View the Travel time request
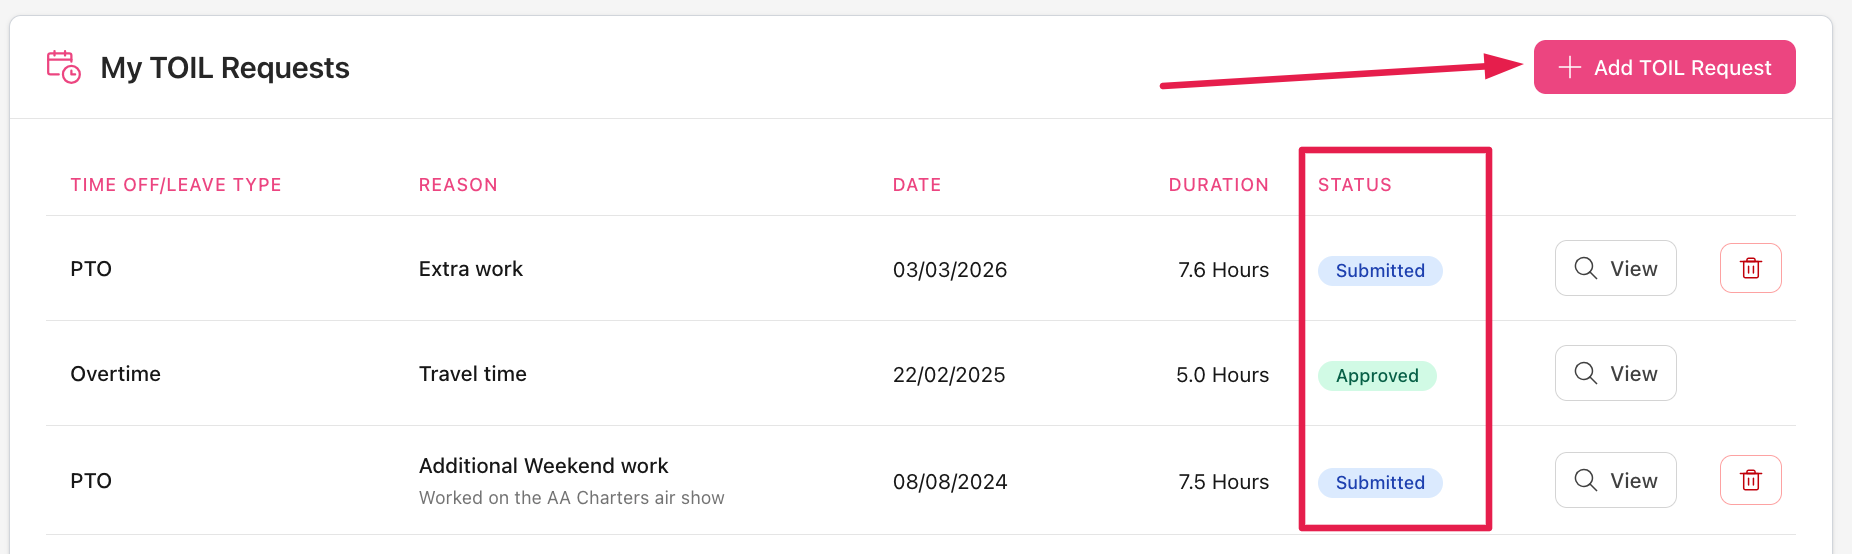The height and width of the screenshot is (554, 1852). (1615, 373)
